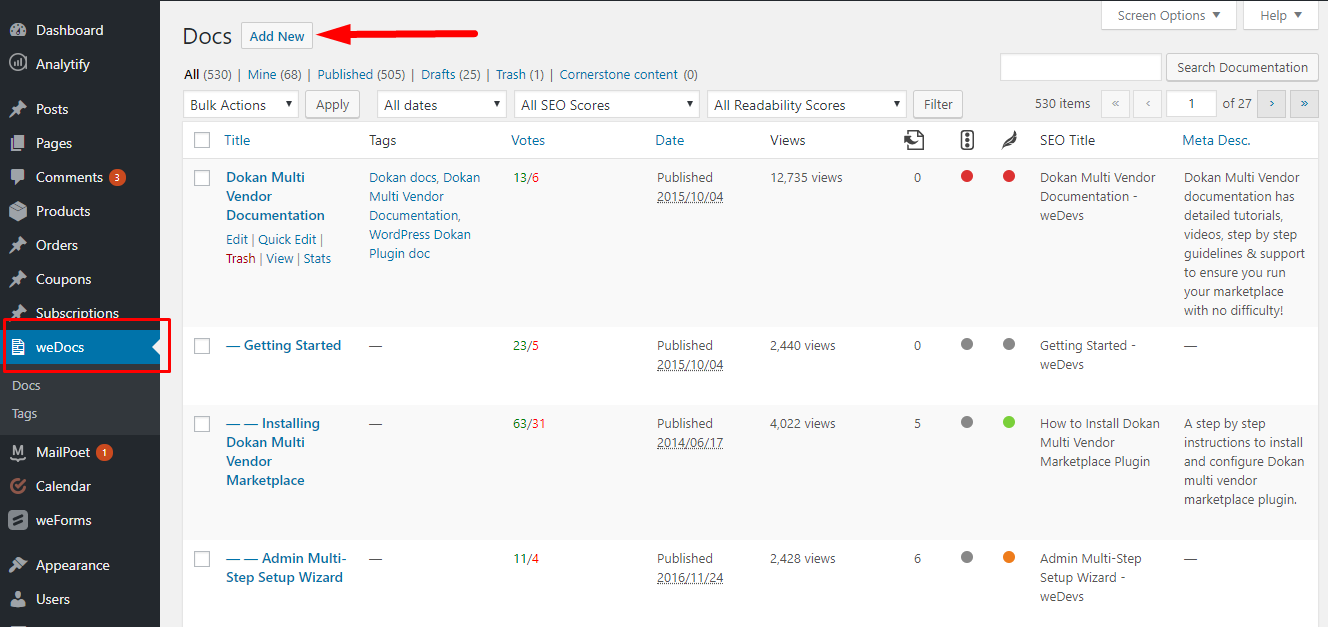1328x627 pixels.
Task: Show Trash (1) docs
Action: pyautogui.click(x=520, y=74)
